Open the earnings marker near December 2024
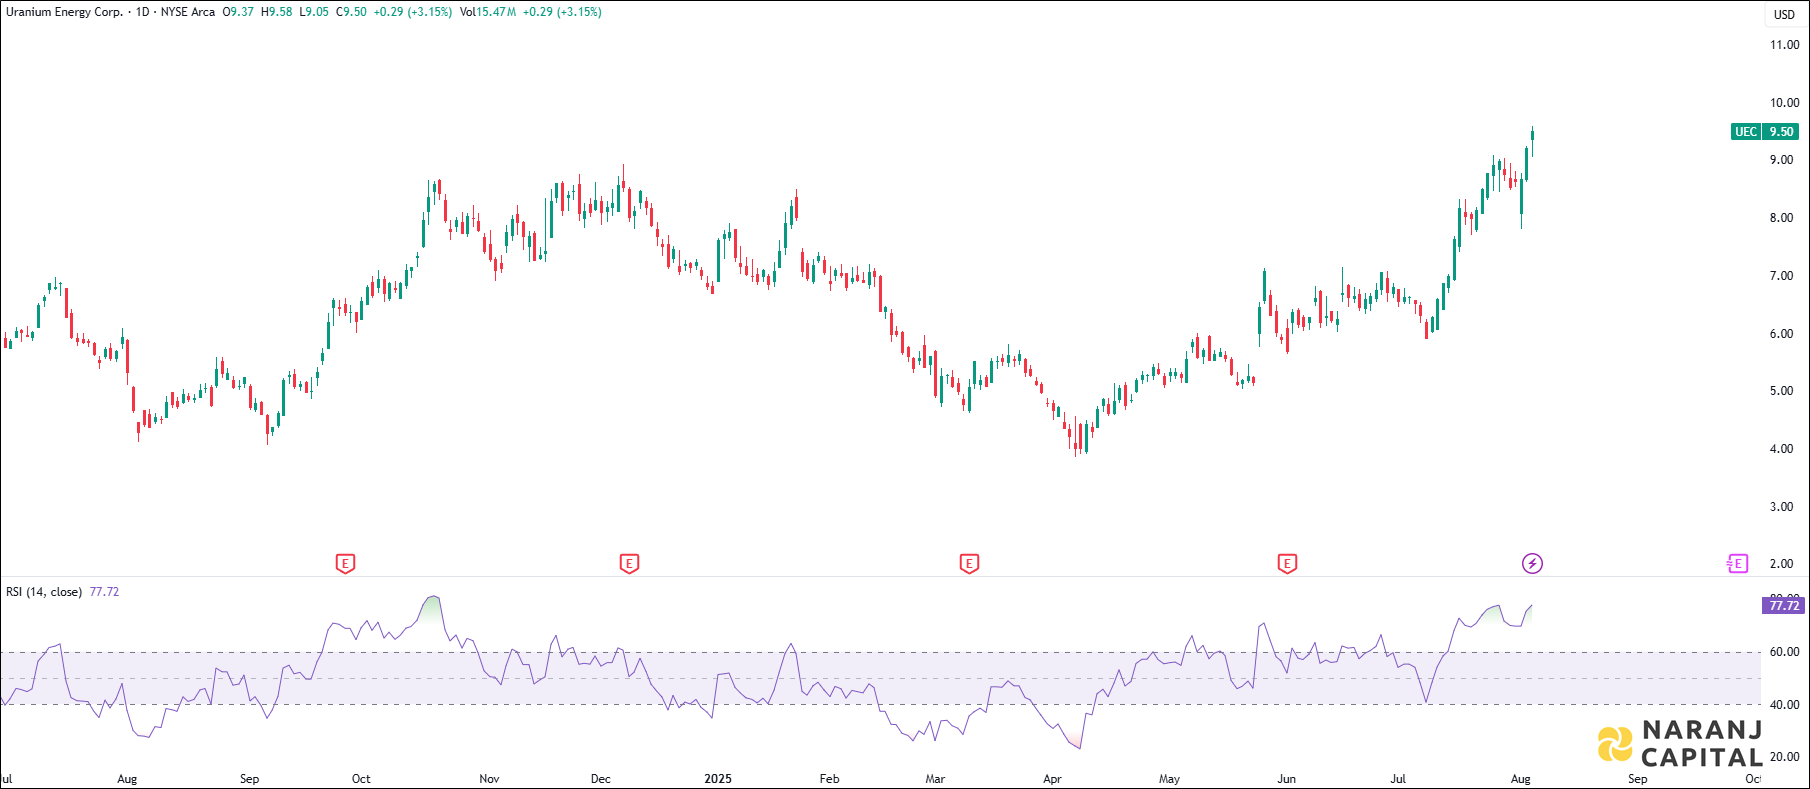 click(629, 564)
